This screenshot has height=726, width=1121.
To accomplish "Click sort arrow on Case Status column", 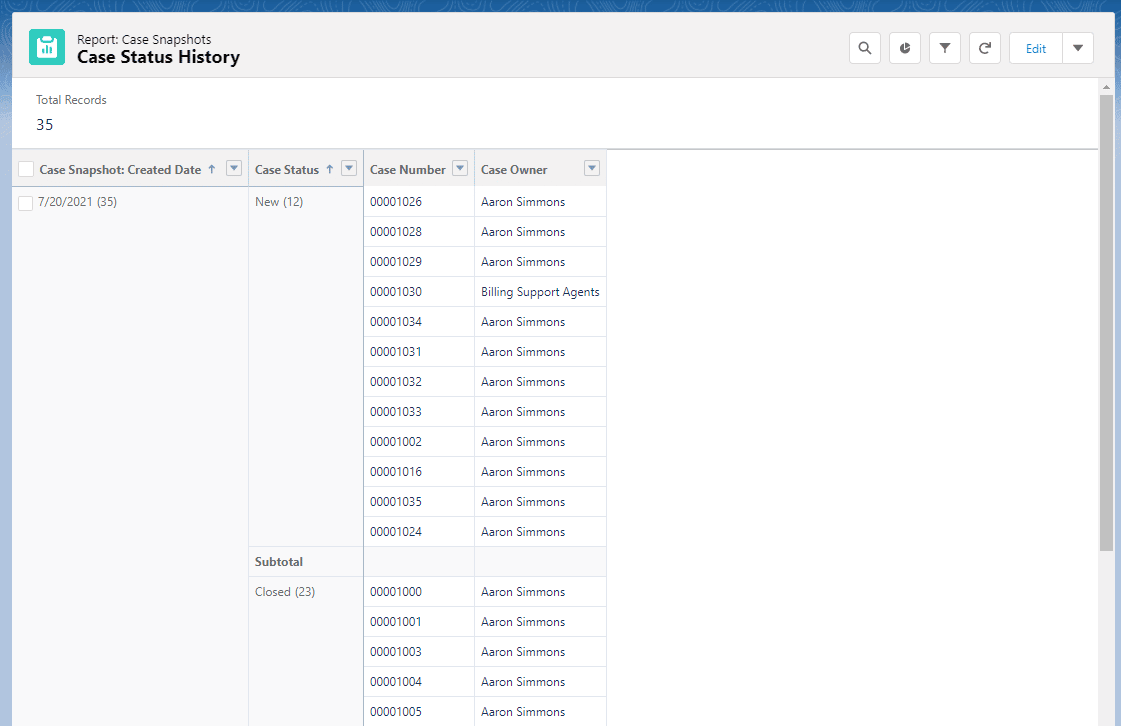I will [x=330, y=169].
